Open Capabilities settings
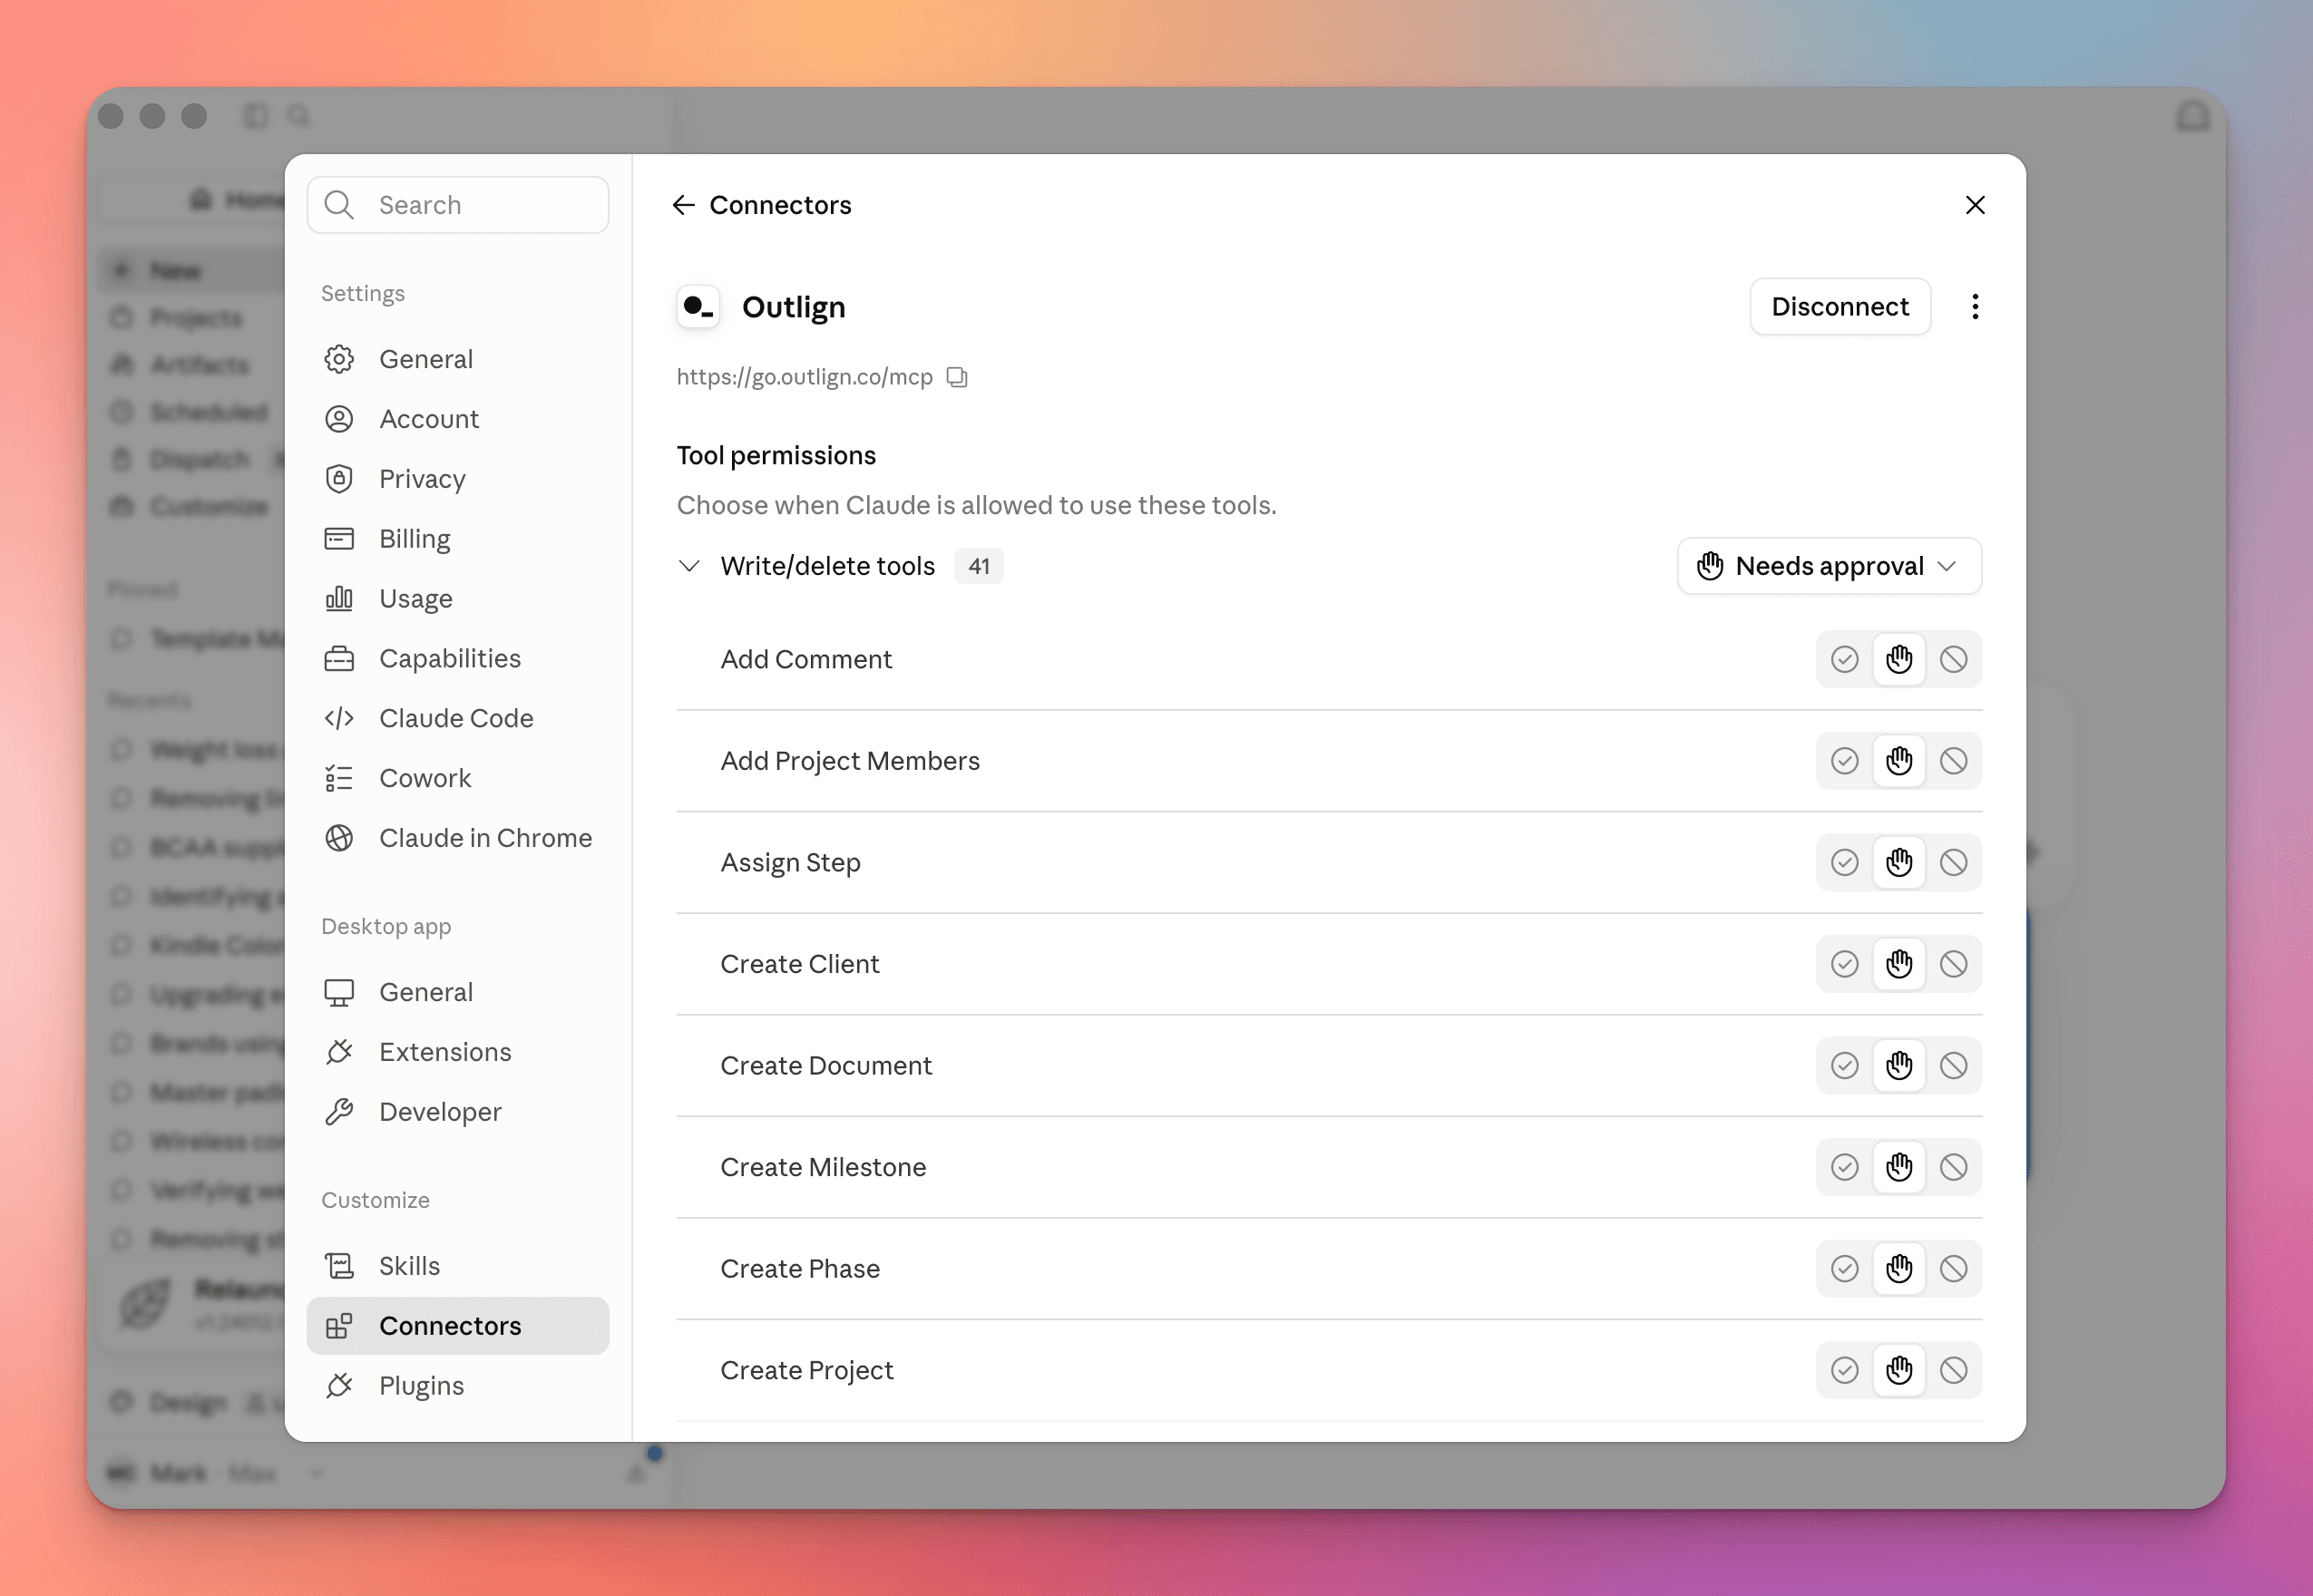Viewport: 2313px width, 1596px height. pos(458,659)
